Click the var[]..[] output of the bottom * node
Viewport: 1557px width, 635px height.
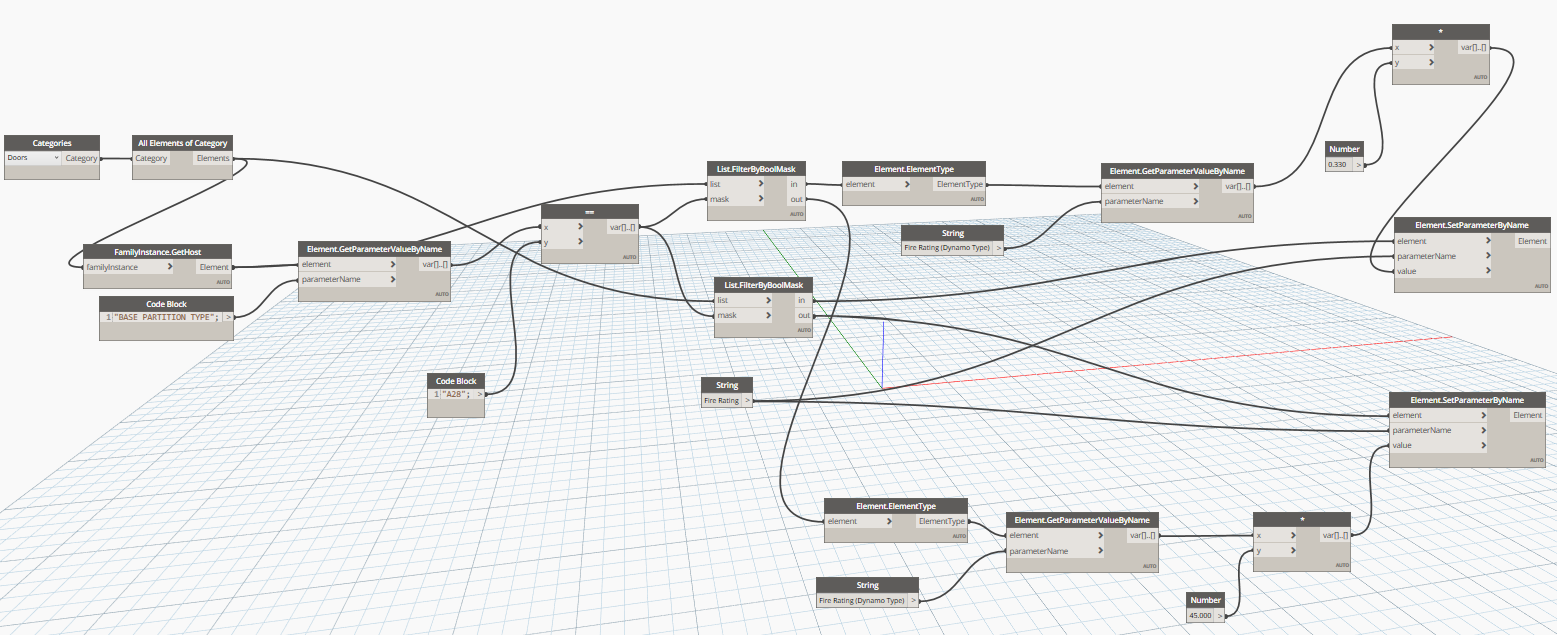pos(1334,535)
